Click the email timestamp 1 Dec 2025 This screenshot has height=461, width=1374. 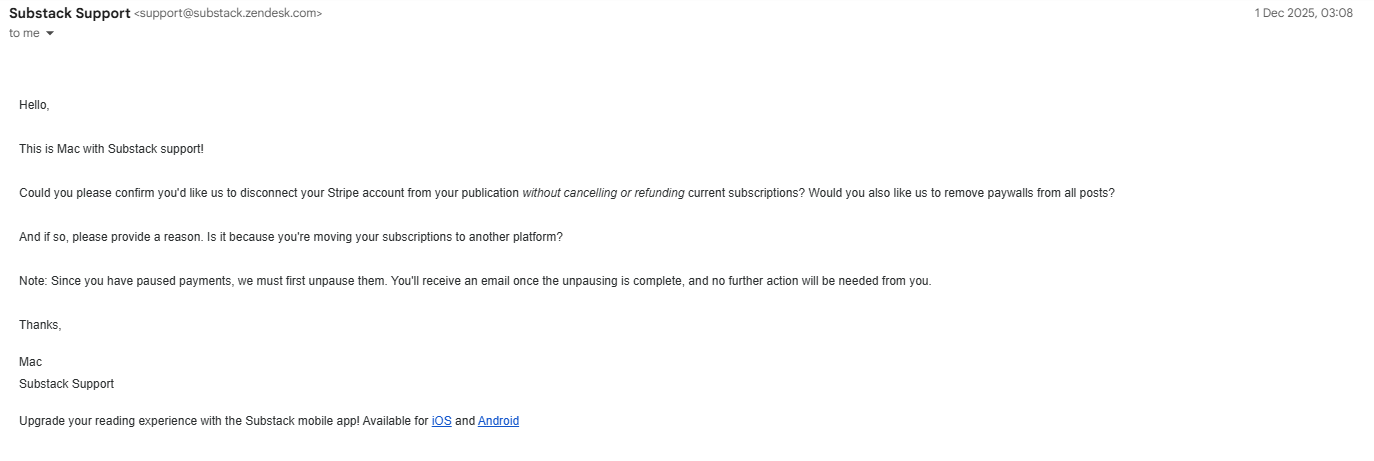tap(1303, 13)
